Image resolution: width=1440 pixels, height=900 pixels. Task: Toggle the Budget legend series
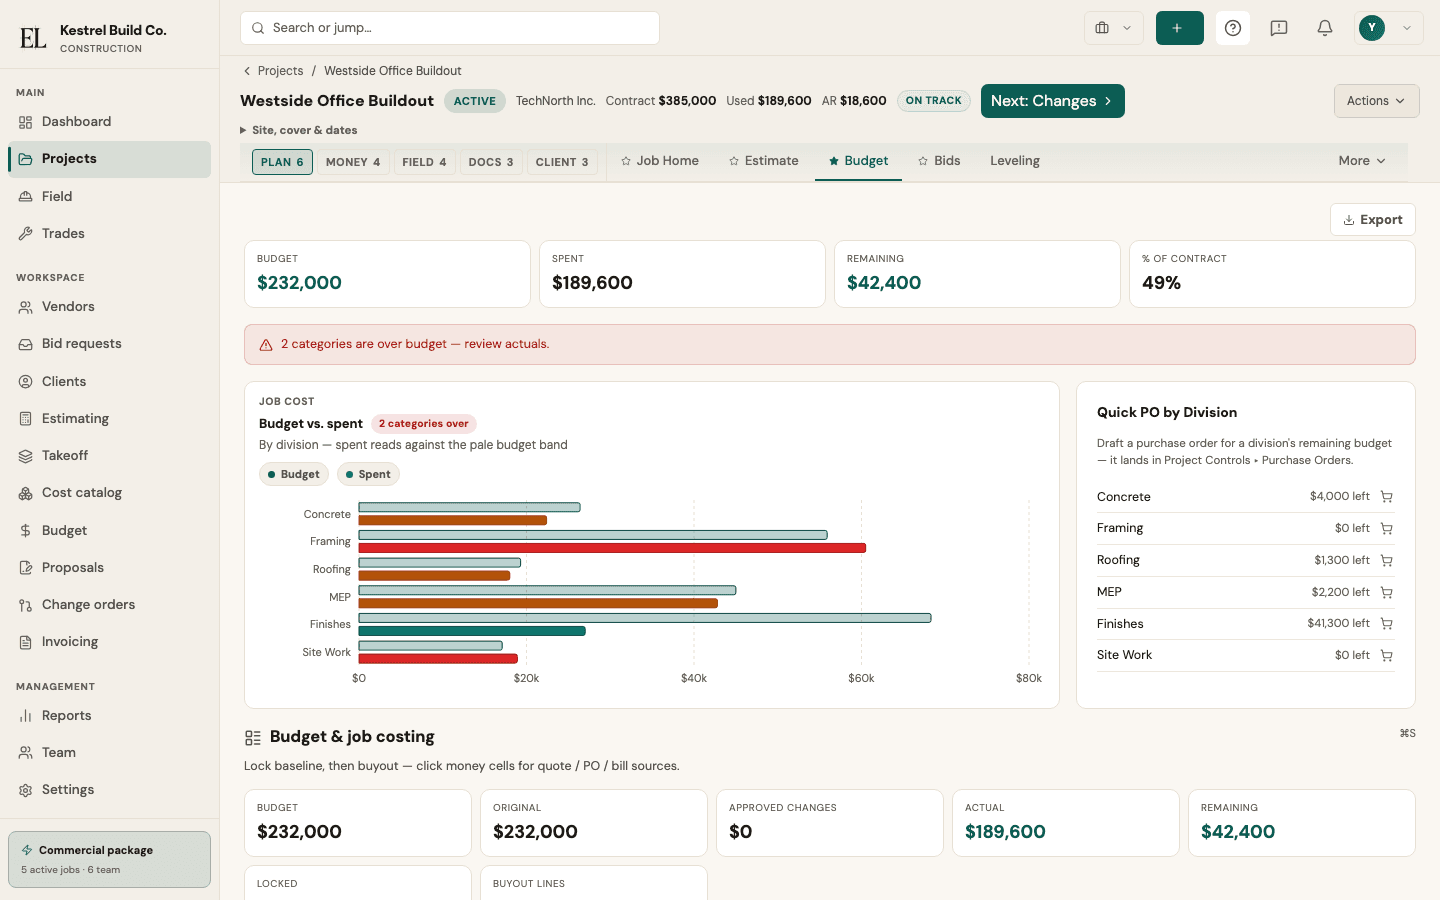coord(294,475)
